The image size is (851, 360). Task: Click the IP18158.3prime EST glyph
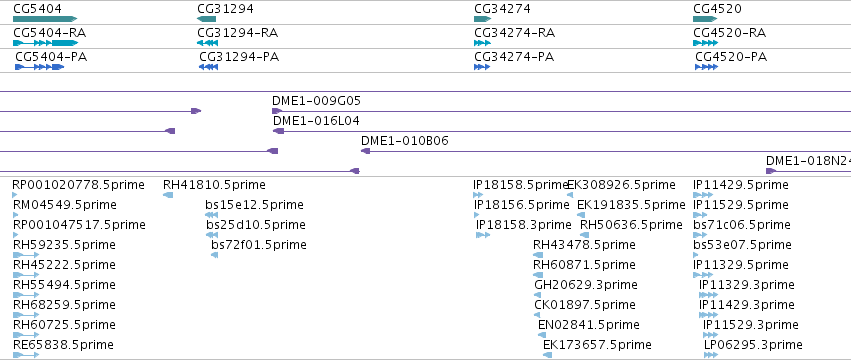tap(483, 235)
